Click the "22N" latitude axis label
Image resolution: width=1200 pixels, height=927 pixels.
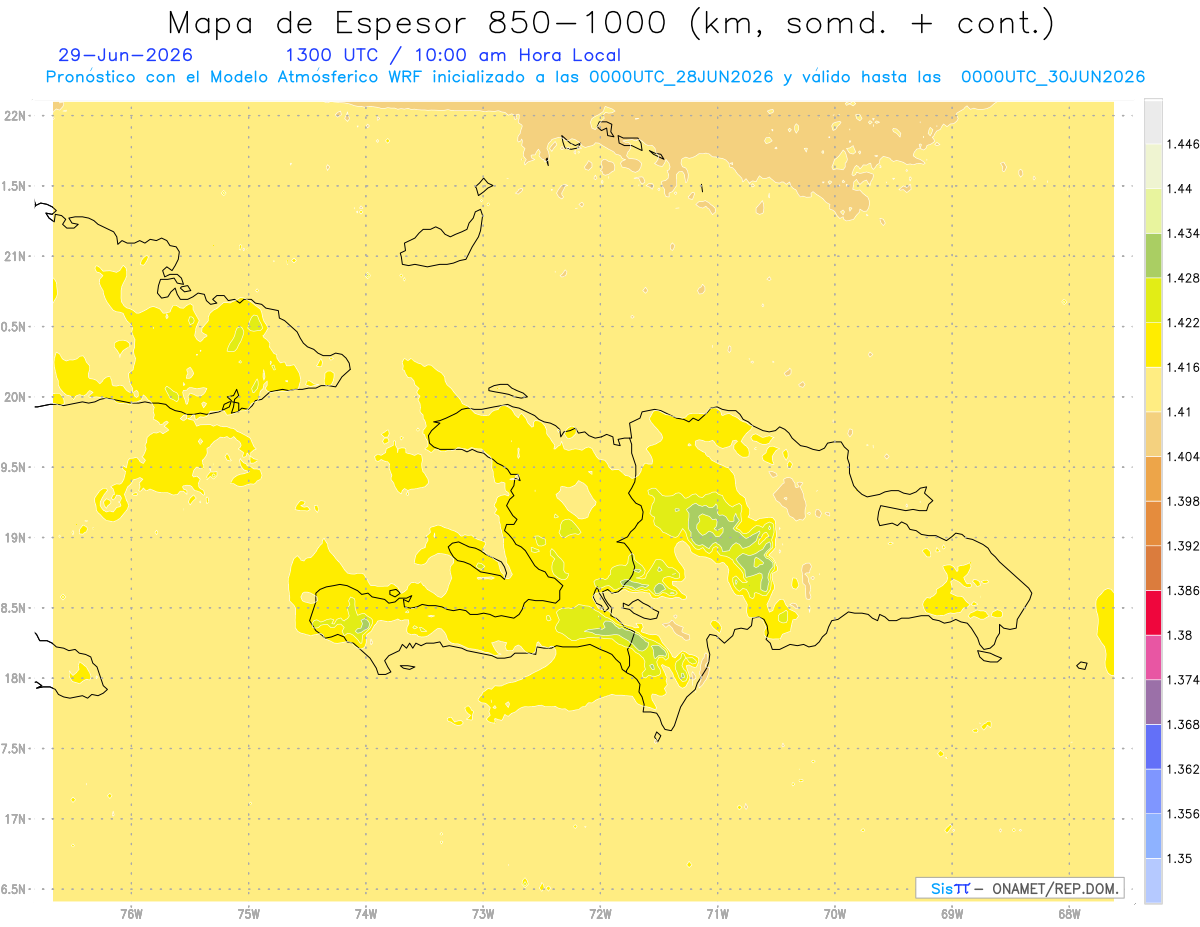point(17,116)
